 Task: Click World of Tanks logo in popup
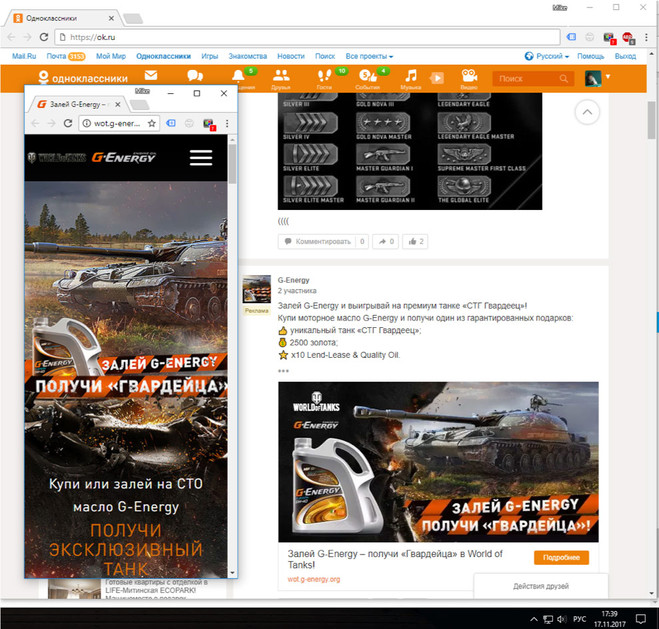click(56, 158)
